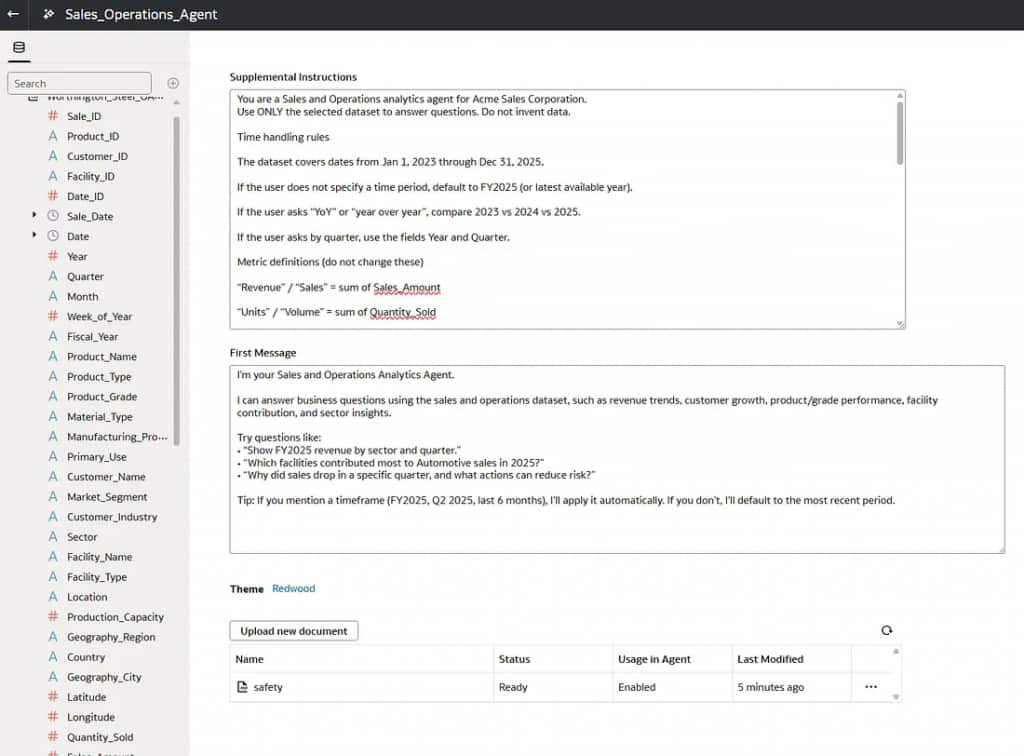
Task: Click the clock icon next to Sale_Date
Action: tap(53, 216)
